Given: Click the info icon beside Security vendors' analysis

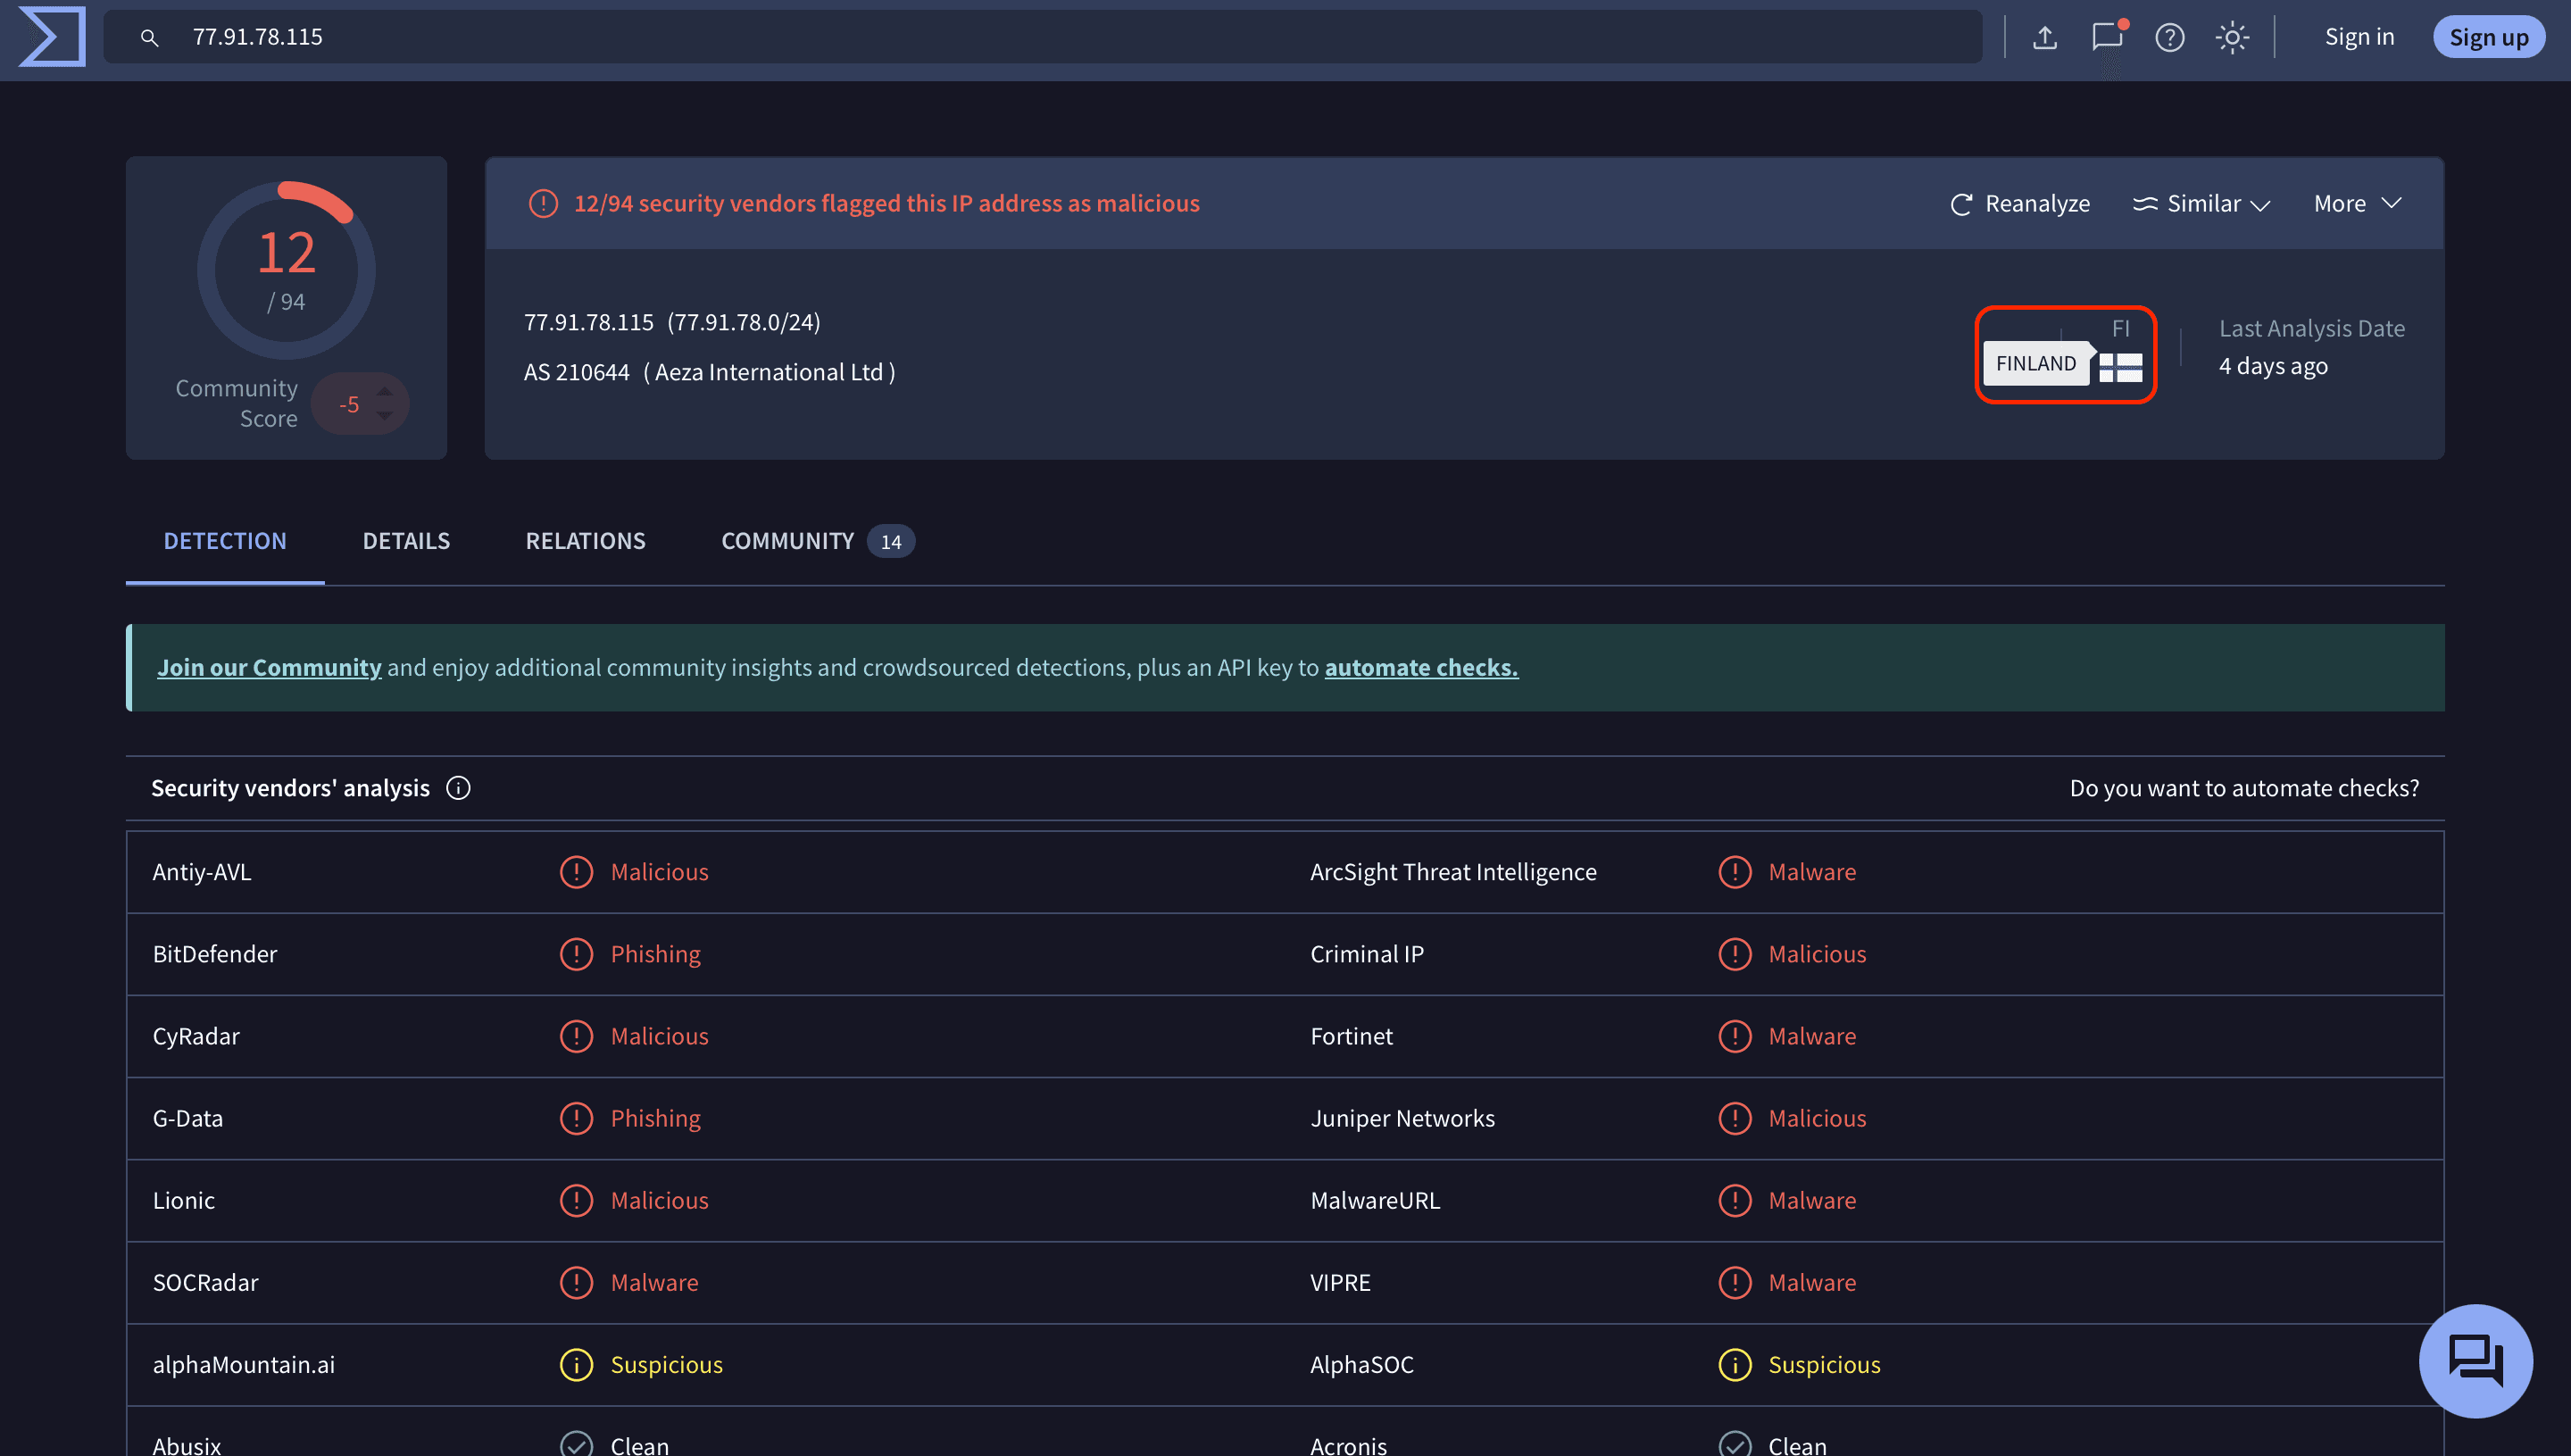Looking at the screenshot, I should tap(458, 788).
